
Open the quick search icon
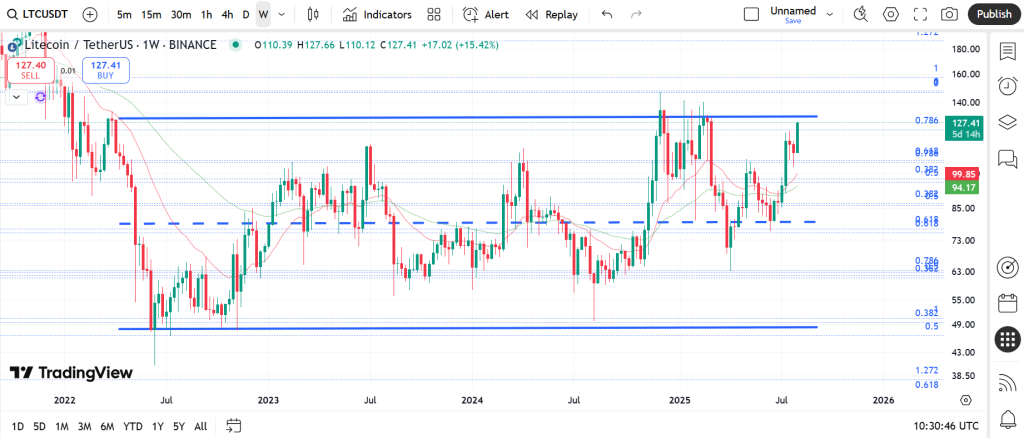click(861, 14)
